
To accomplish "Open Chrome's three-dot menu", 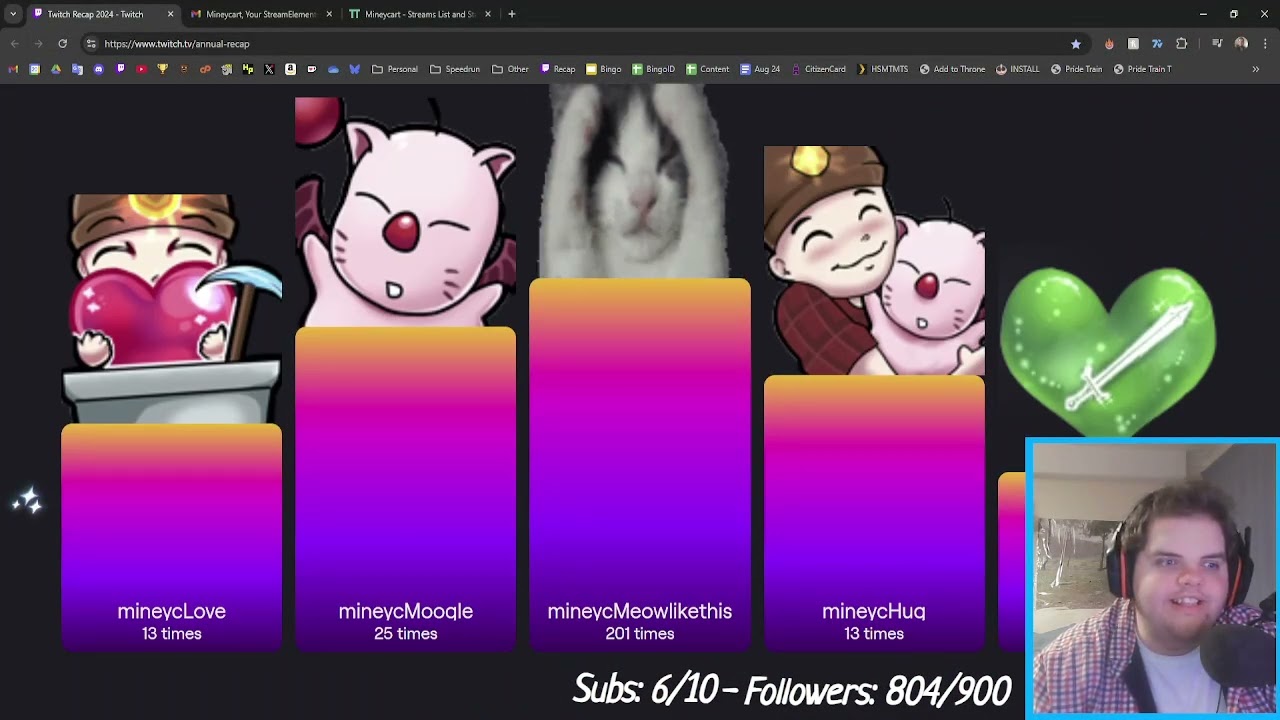I will [1265, 44].
